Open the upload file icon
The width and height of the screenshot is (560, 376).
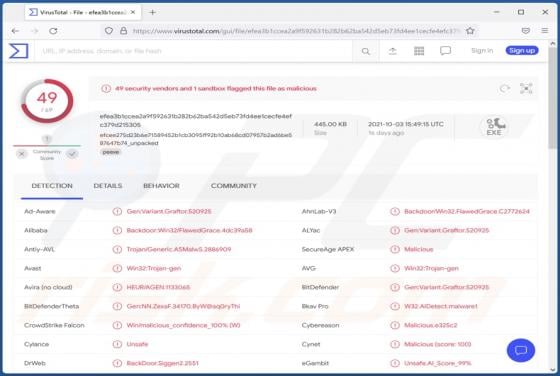point(392,51)
